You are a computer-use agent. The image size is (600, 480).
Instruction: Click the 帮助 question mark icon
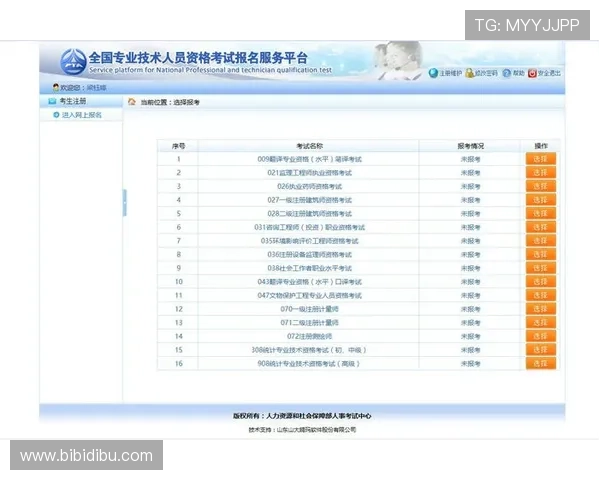point(507,73)
